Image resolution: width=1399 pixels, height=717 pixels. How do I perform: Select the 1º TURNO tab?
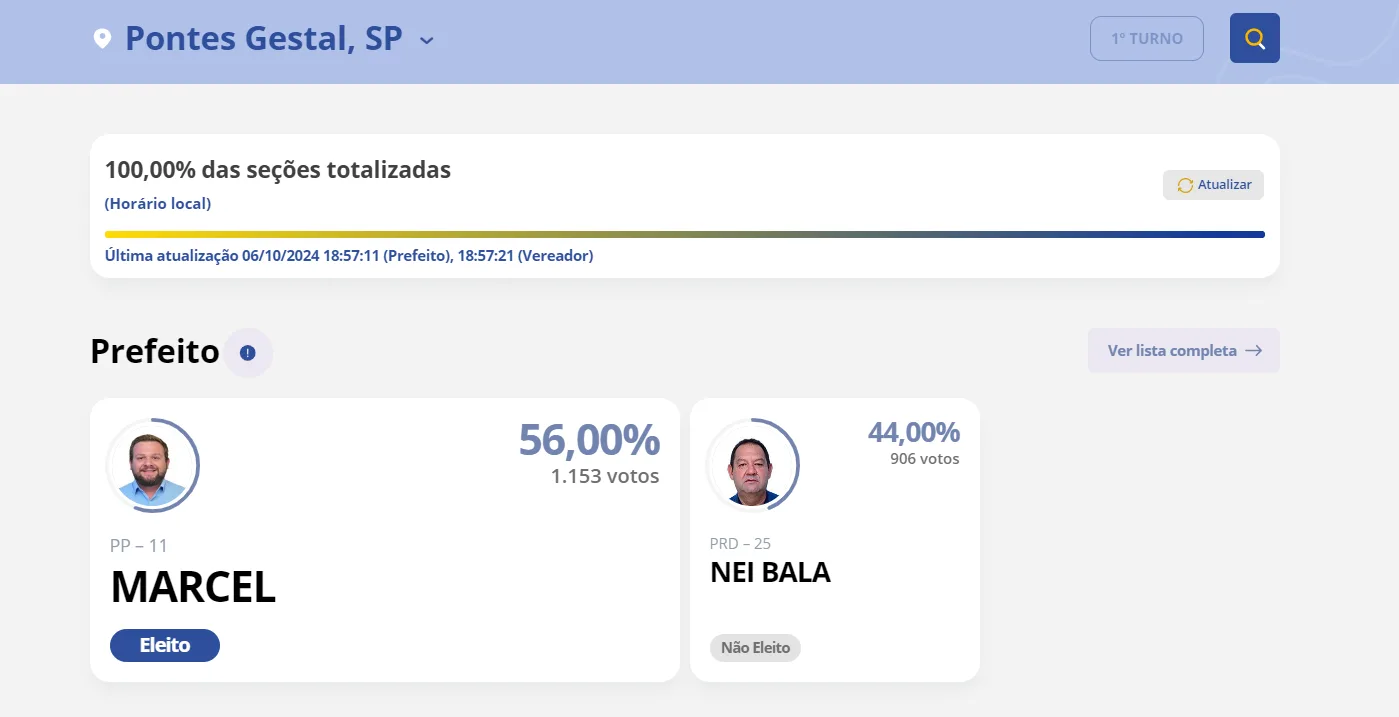point(1147,39)
